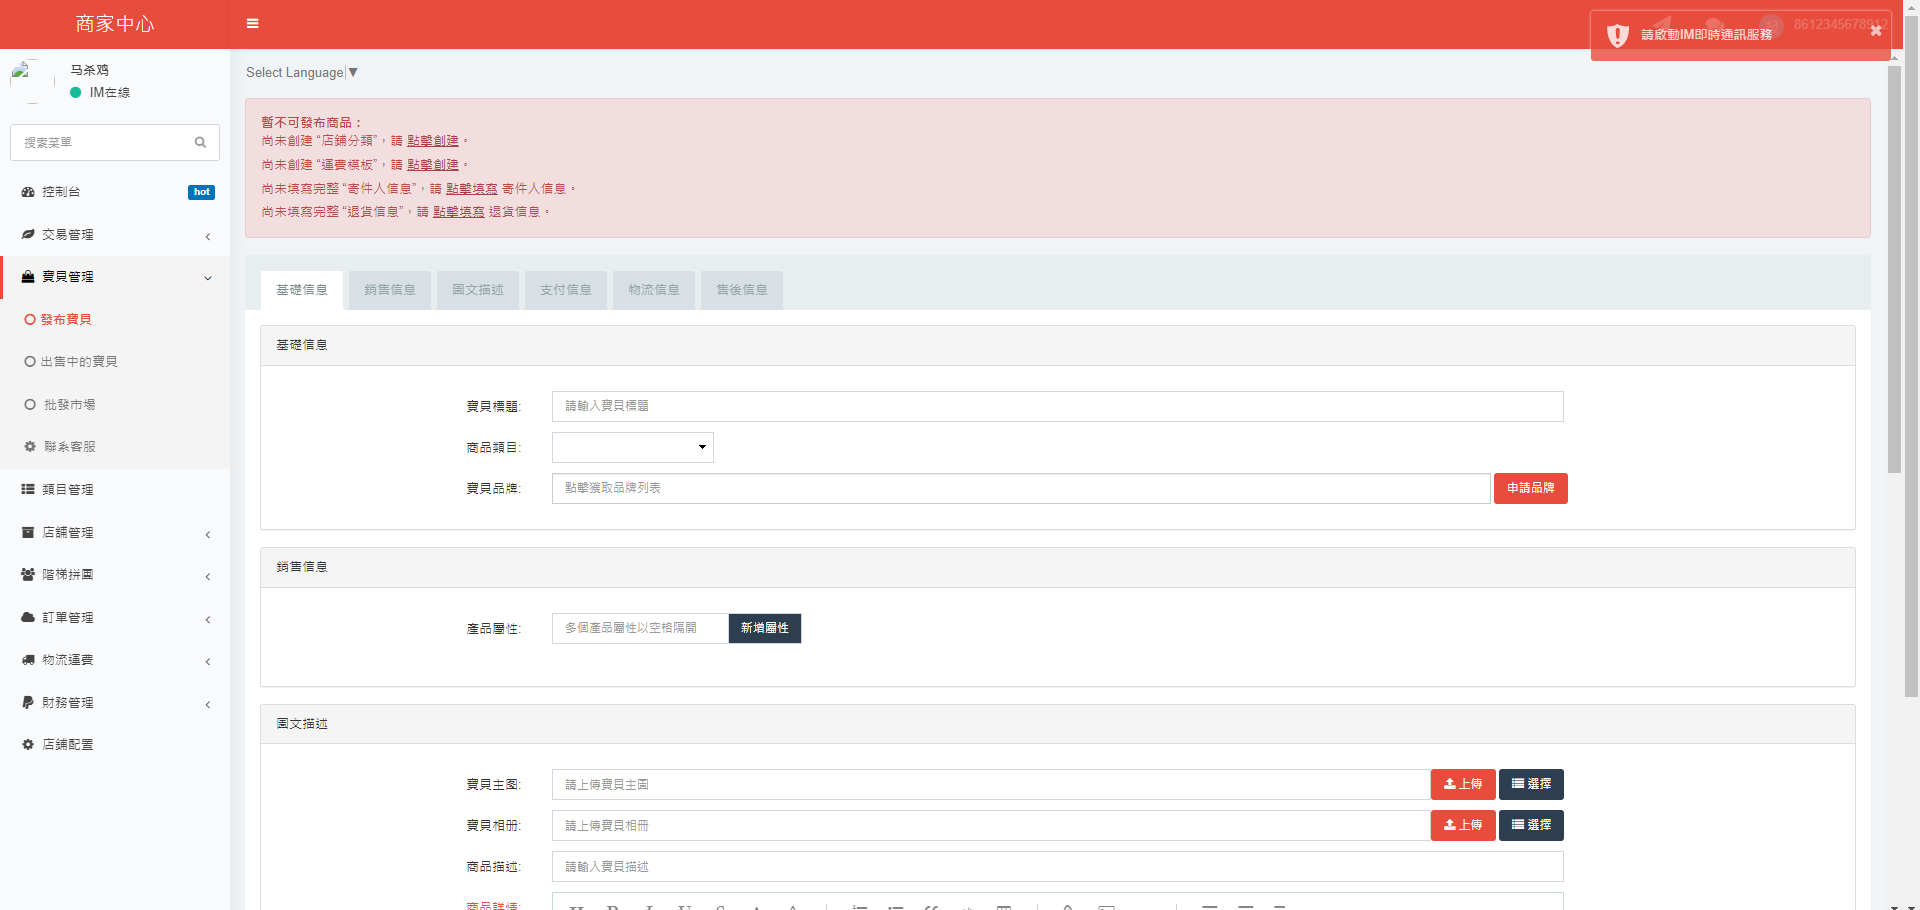Click the page vertical scrollbar

(x=1894, y=270)
